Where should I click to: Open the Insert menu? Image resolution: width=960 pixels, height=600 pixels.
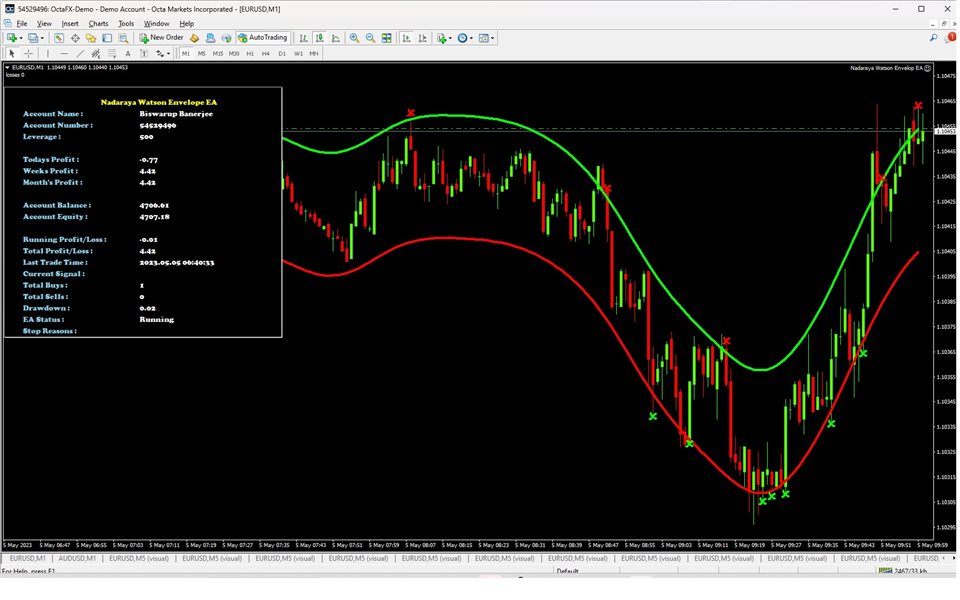69,23
